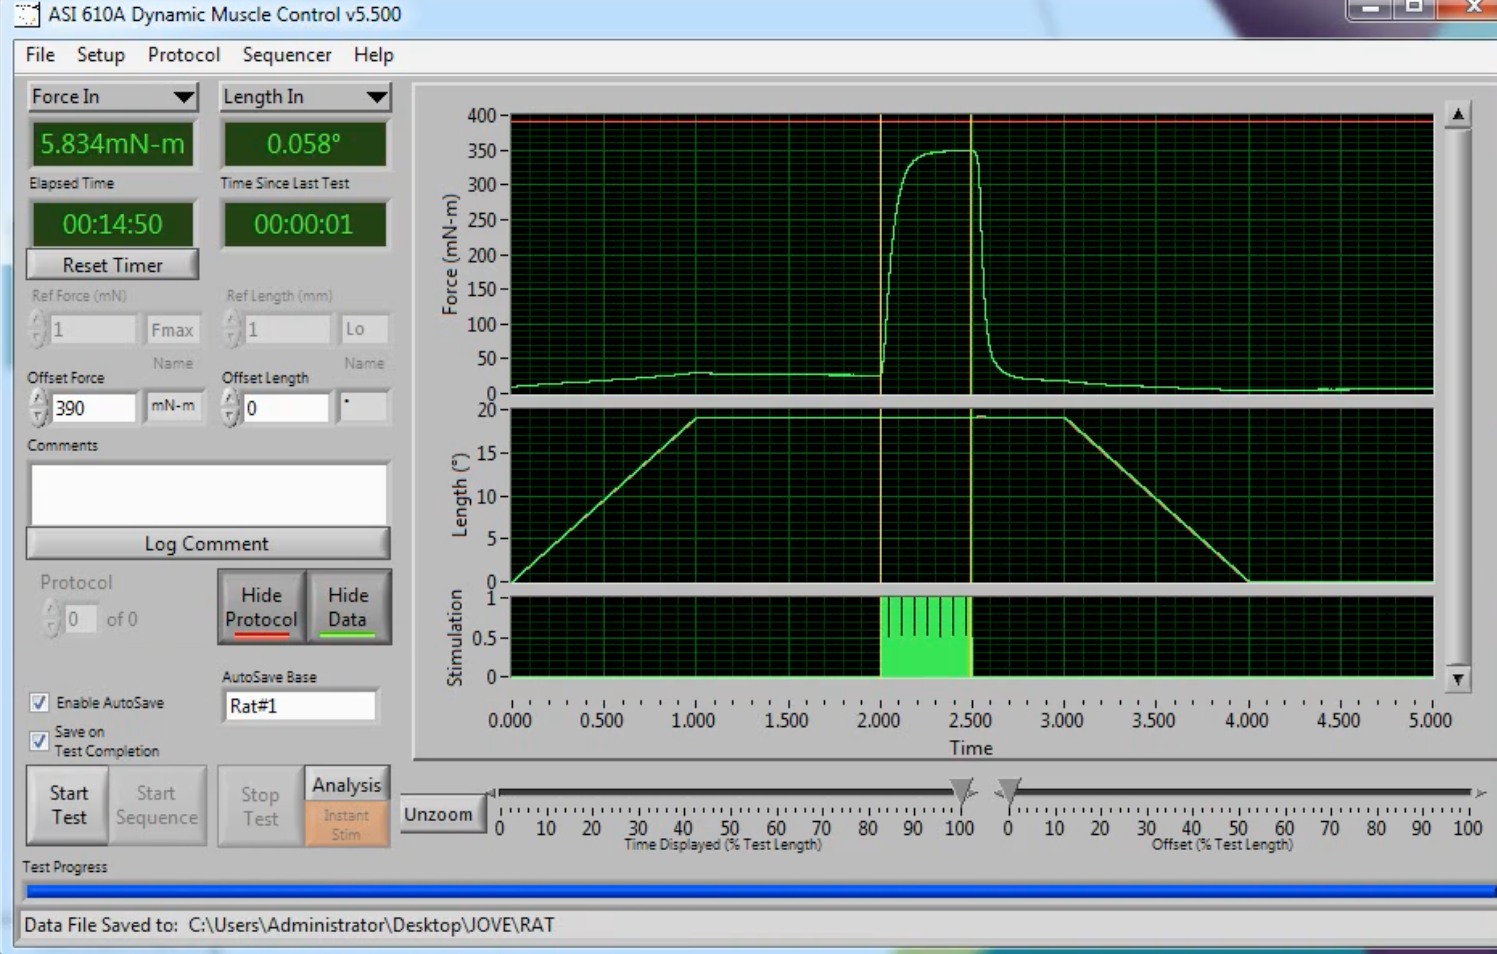This screenshot has height=954, width=1497.
Task: Uncheck Save on Test Completion
Action: [x=39, y=741]
